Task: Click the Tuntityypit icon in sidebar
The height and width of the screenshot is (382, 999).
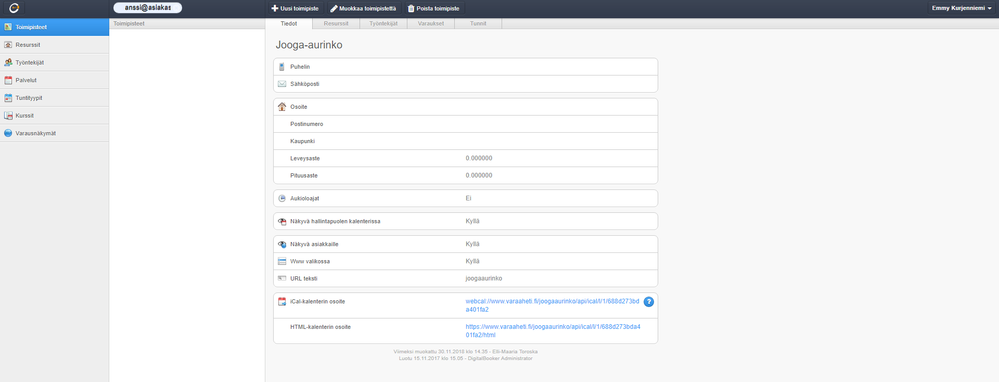Action: (8, 98)
